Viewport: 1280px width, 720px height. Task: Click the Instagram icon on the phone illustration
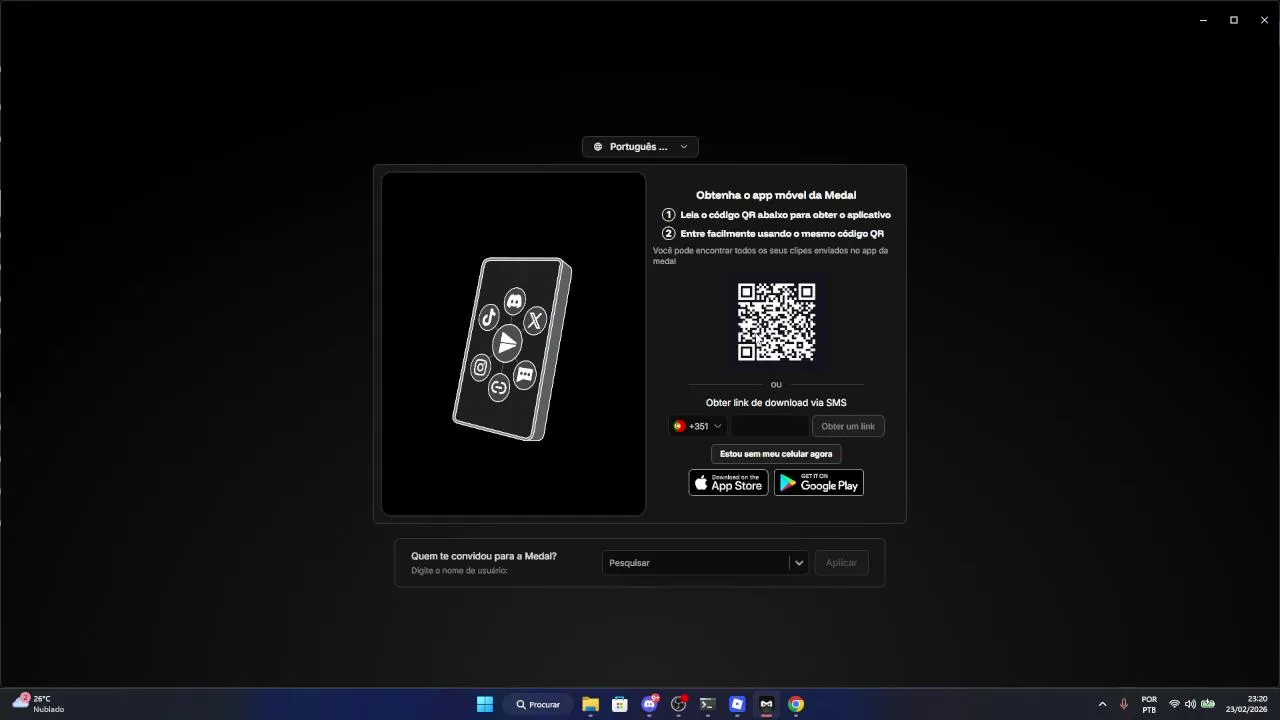(480, 367)
